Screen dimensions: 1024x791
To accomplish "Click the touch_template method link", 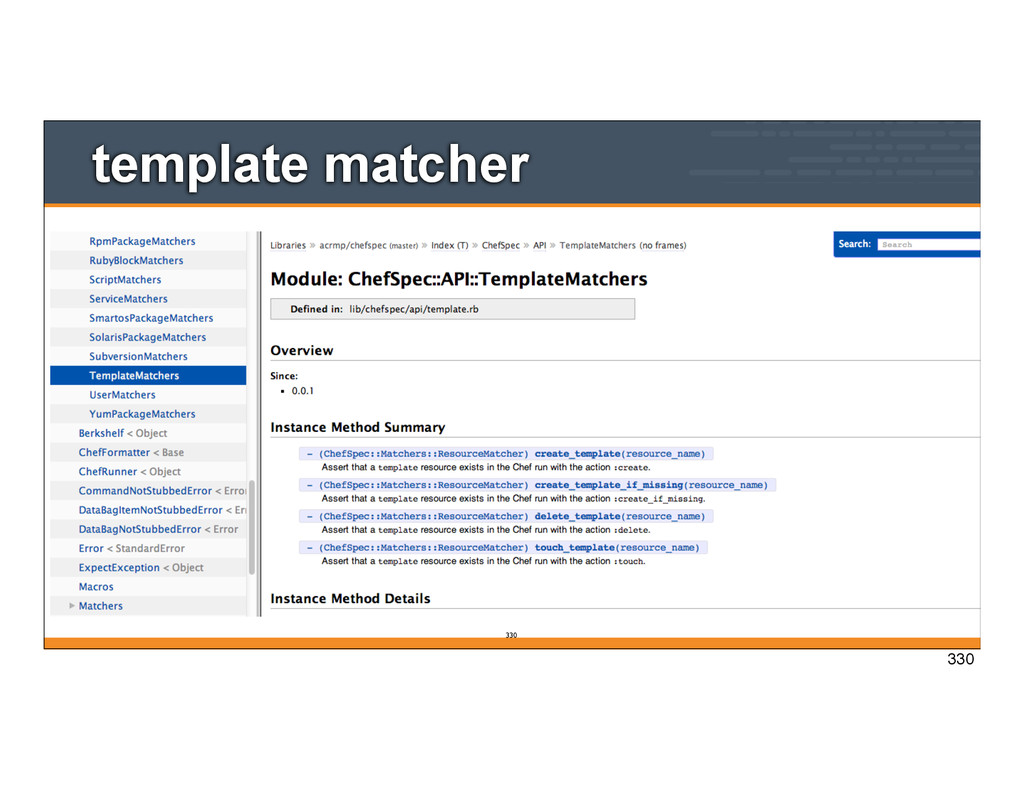I will click(573, 548).
